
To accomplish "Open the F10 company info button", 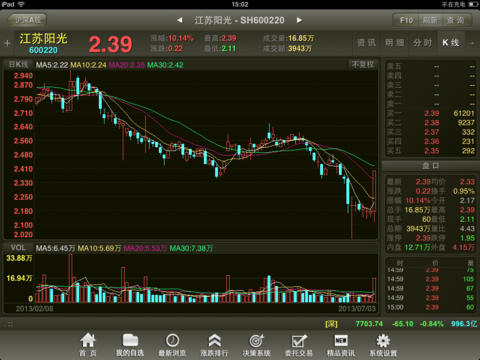I will (x=406, y=20).
